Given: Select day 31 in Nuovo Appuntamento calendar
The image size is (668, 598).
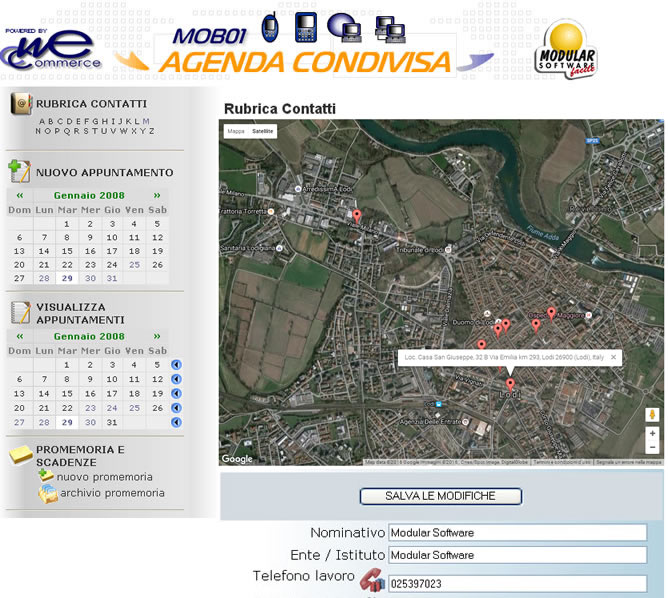Looking at the screenshot, I should [112, 278].
